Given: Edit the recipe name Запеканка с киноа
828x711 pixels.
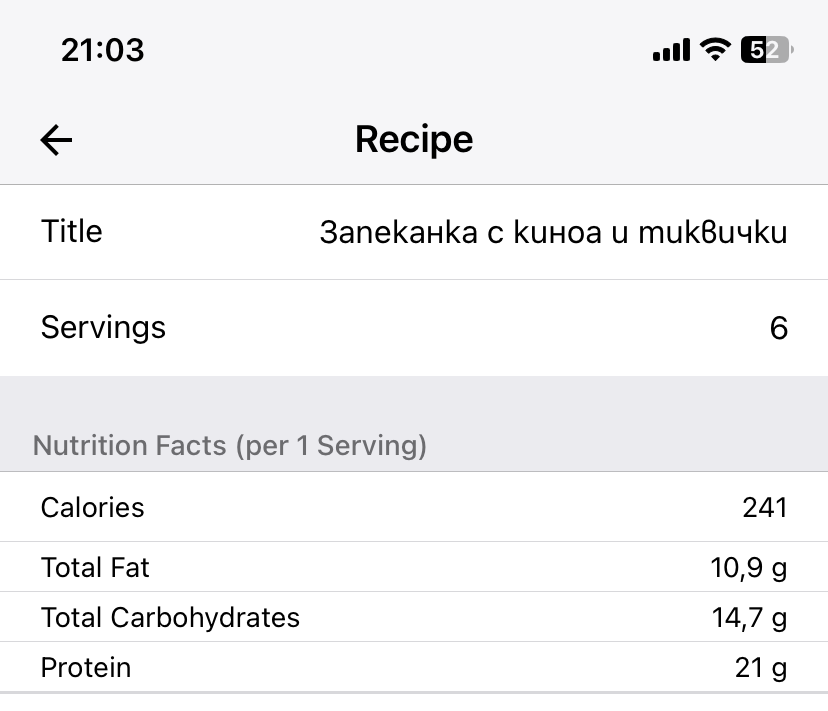Looking at the screenshot, I should pyautogui.click(x=553, y=233).
